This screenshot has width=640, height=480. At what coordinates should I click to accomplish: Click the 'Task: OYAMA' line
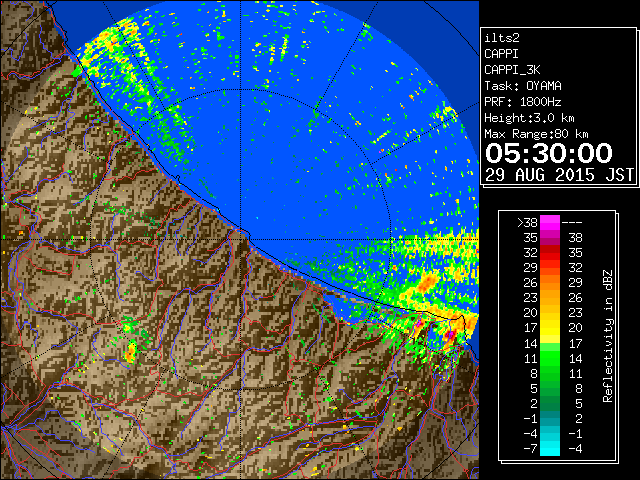[x=523, y=86]
